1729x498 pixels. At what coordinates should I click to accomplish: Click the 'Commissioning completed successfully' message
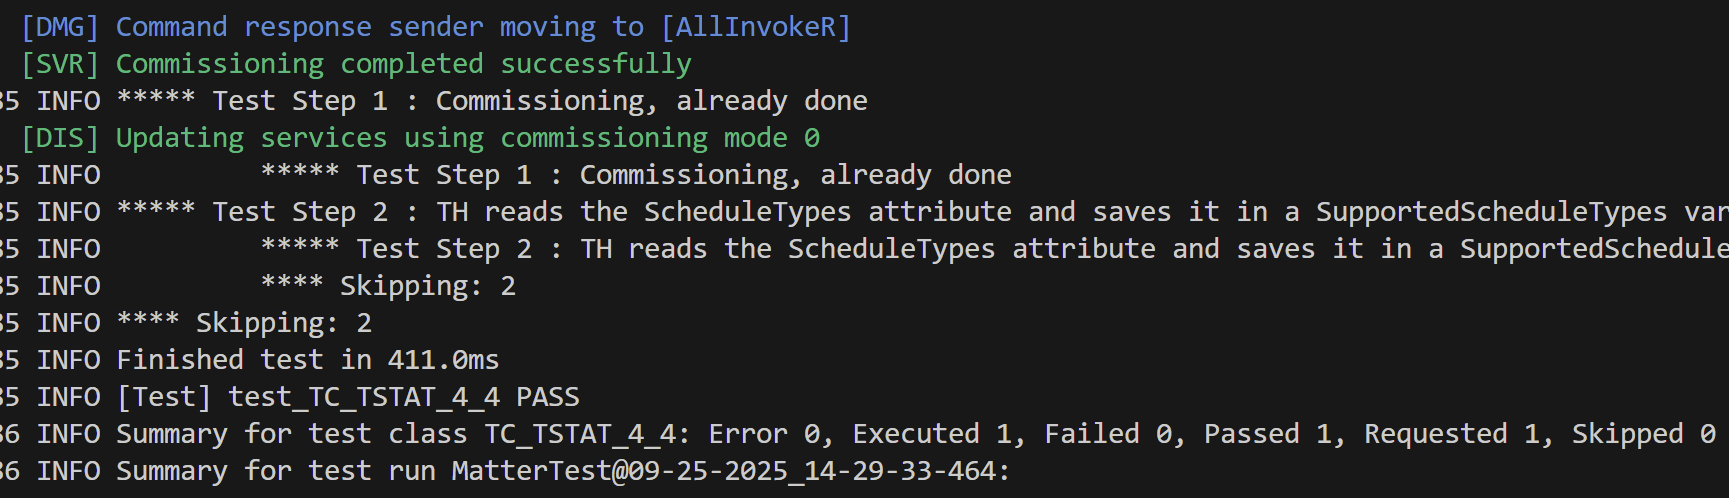403,64
